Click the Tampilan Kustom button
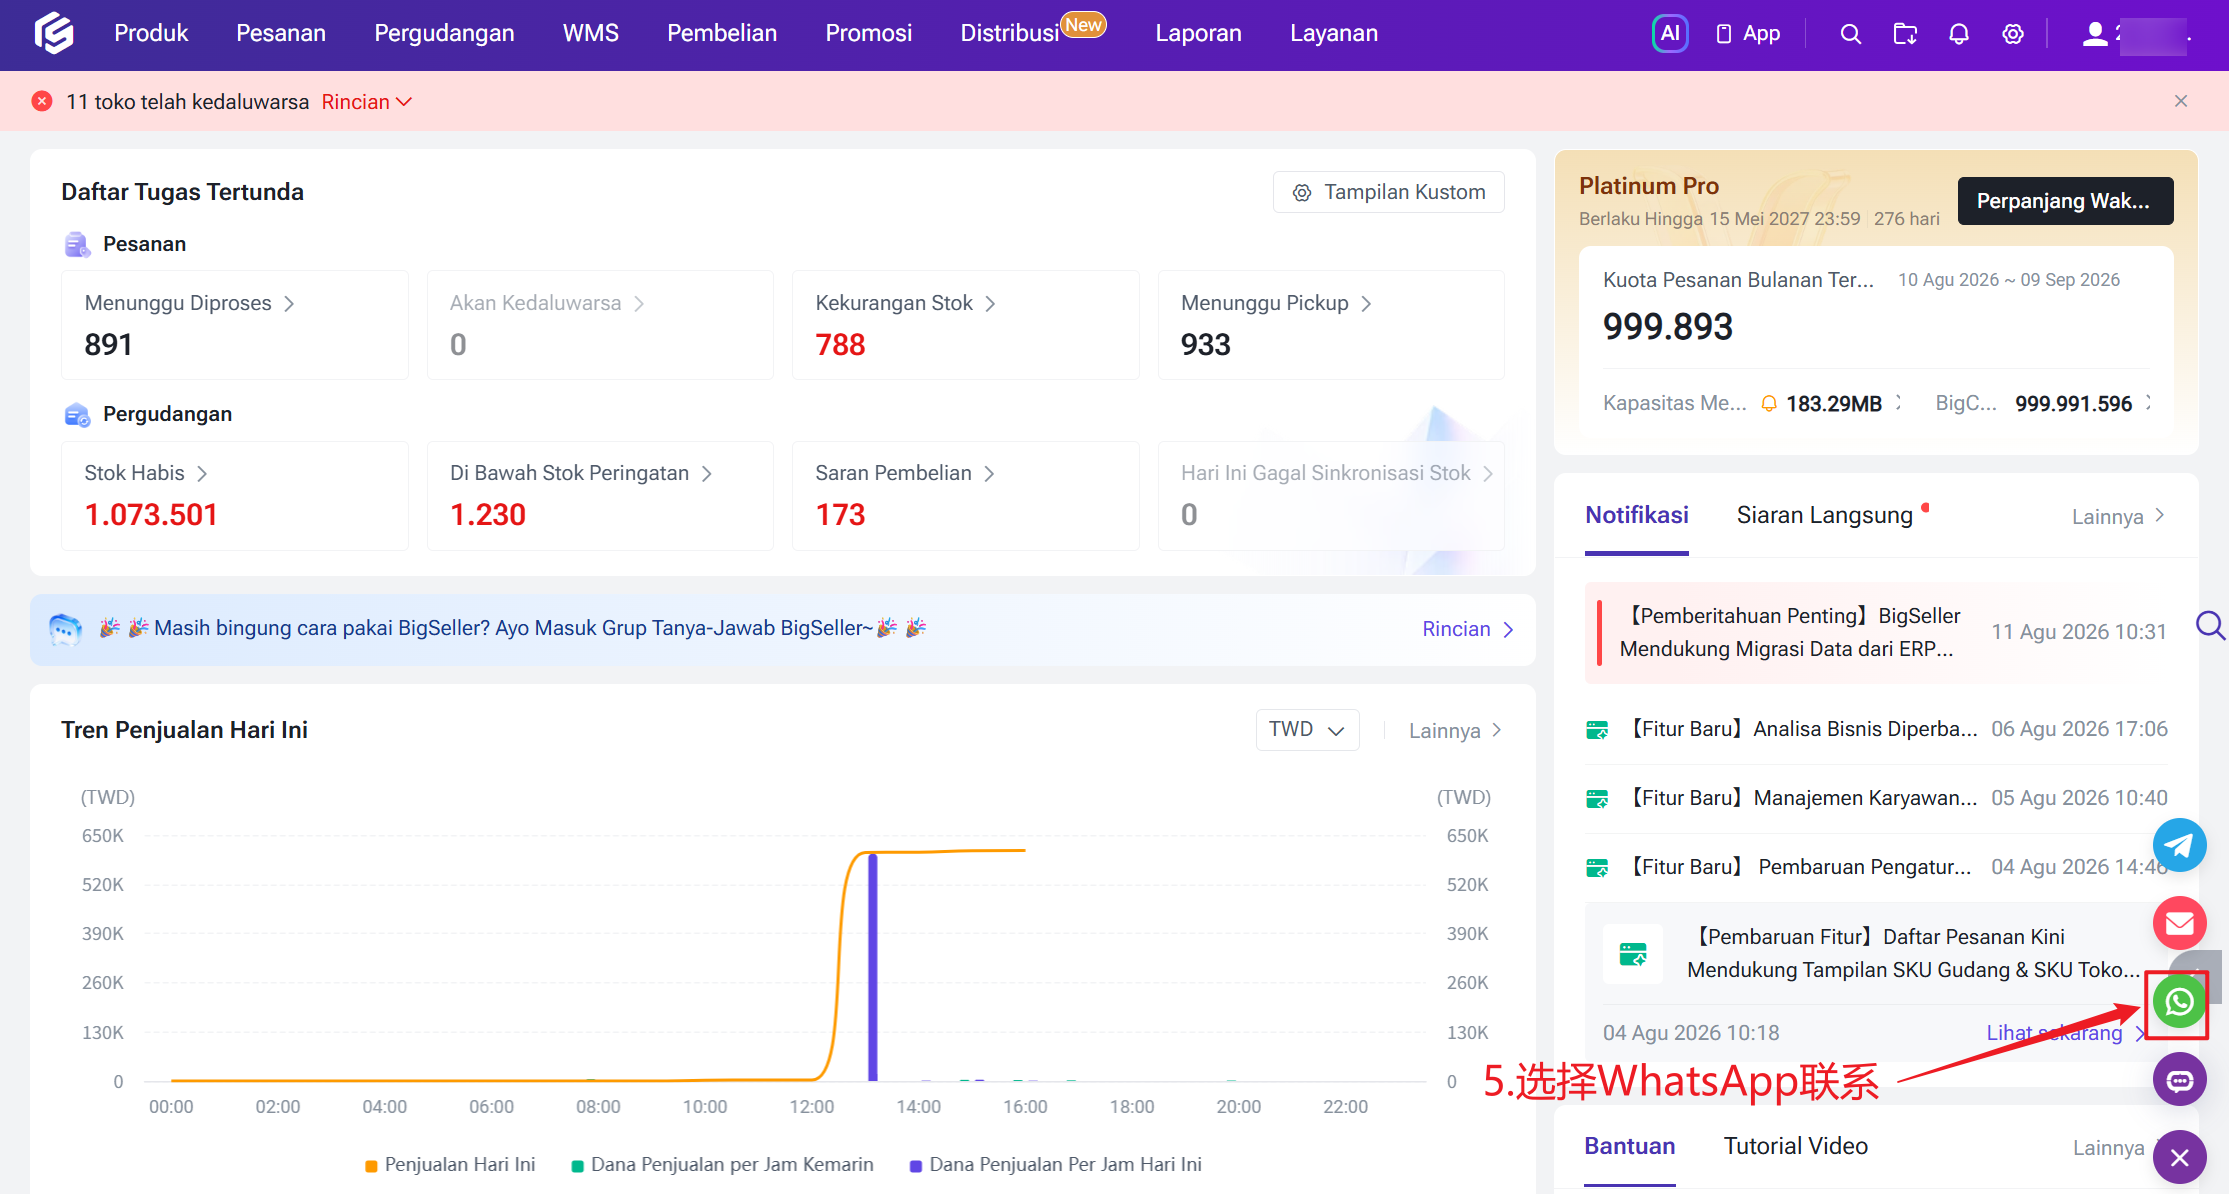This screenshot has width=2229, height=1194. click(x=1388, y=192)
